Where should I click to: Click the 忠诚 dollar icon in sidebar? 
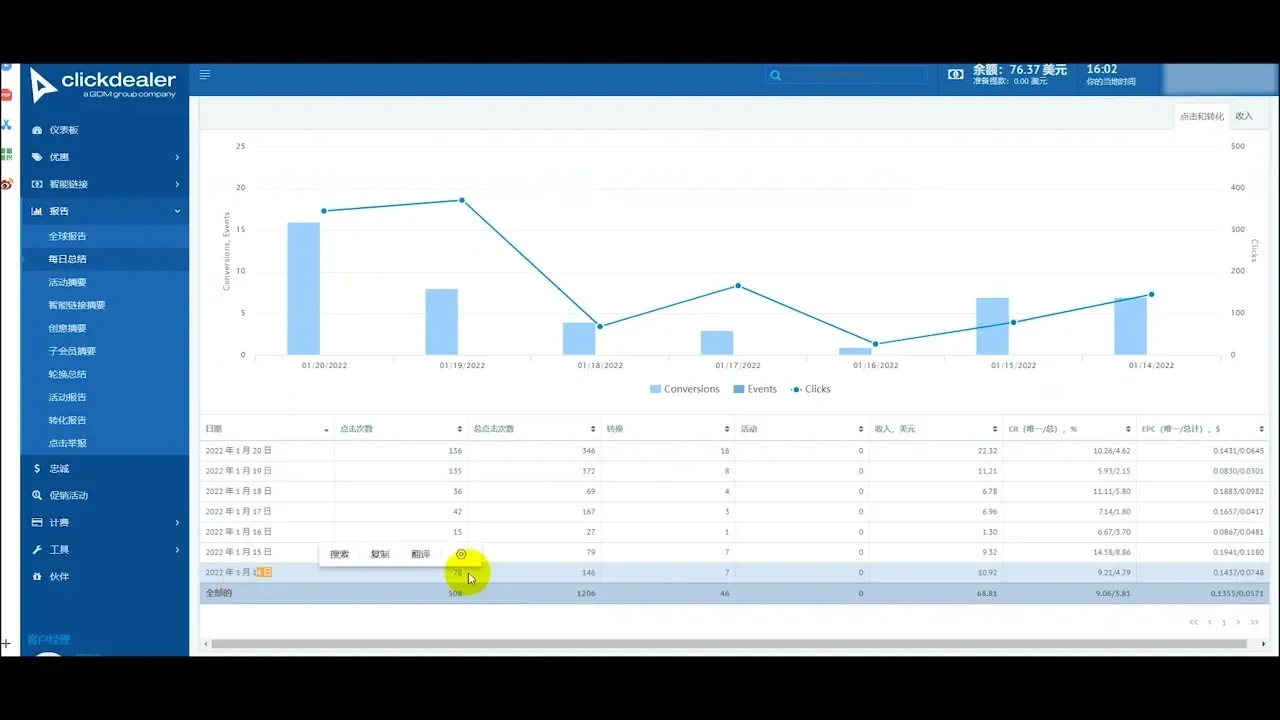37,468
